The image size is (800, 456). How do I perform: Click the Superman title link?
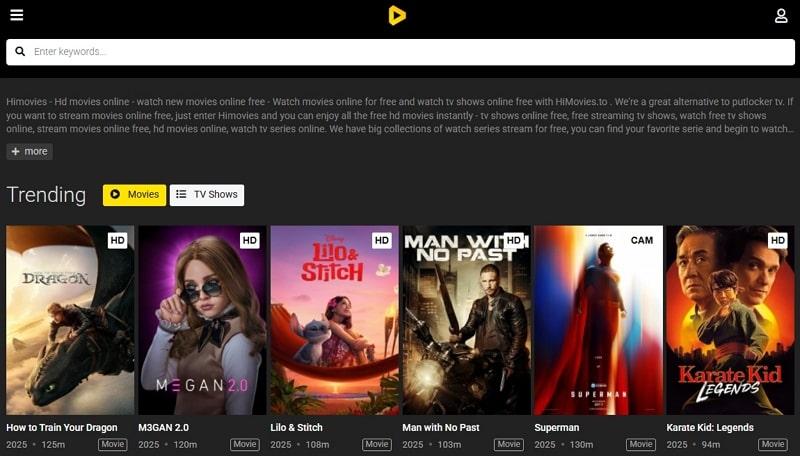(557, 427)
